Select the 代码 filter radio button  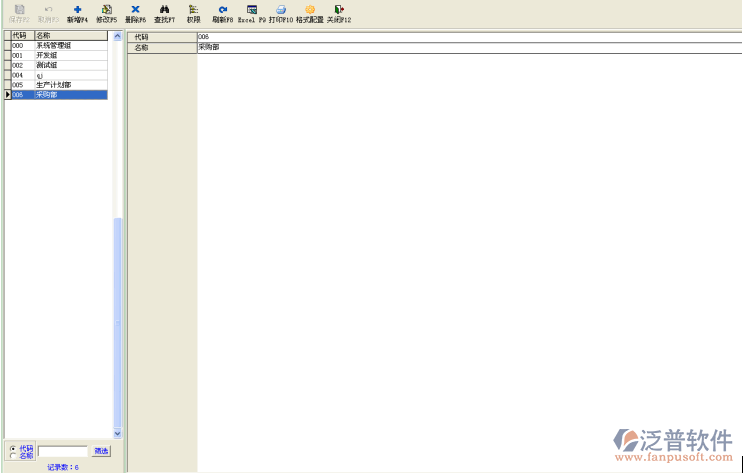(x=13, y=448)
